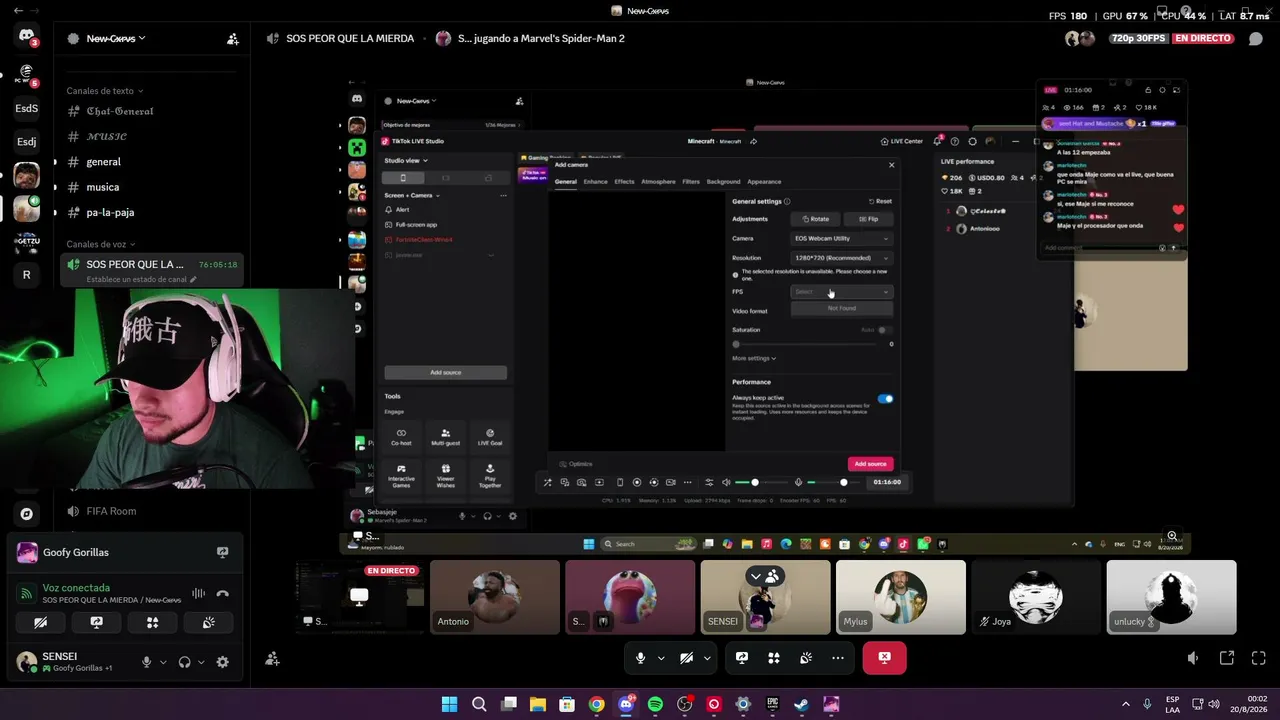
Task: Enter full screen for the stream
Action: pos(1259,658)
